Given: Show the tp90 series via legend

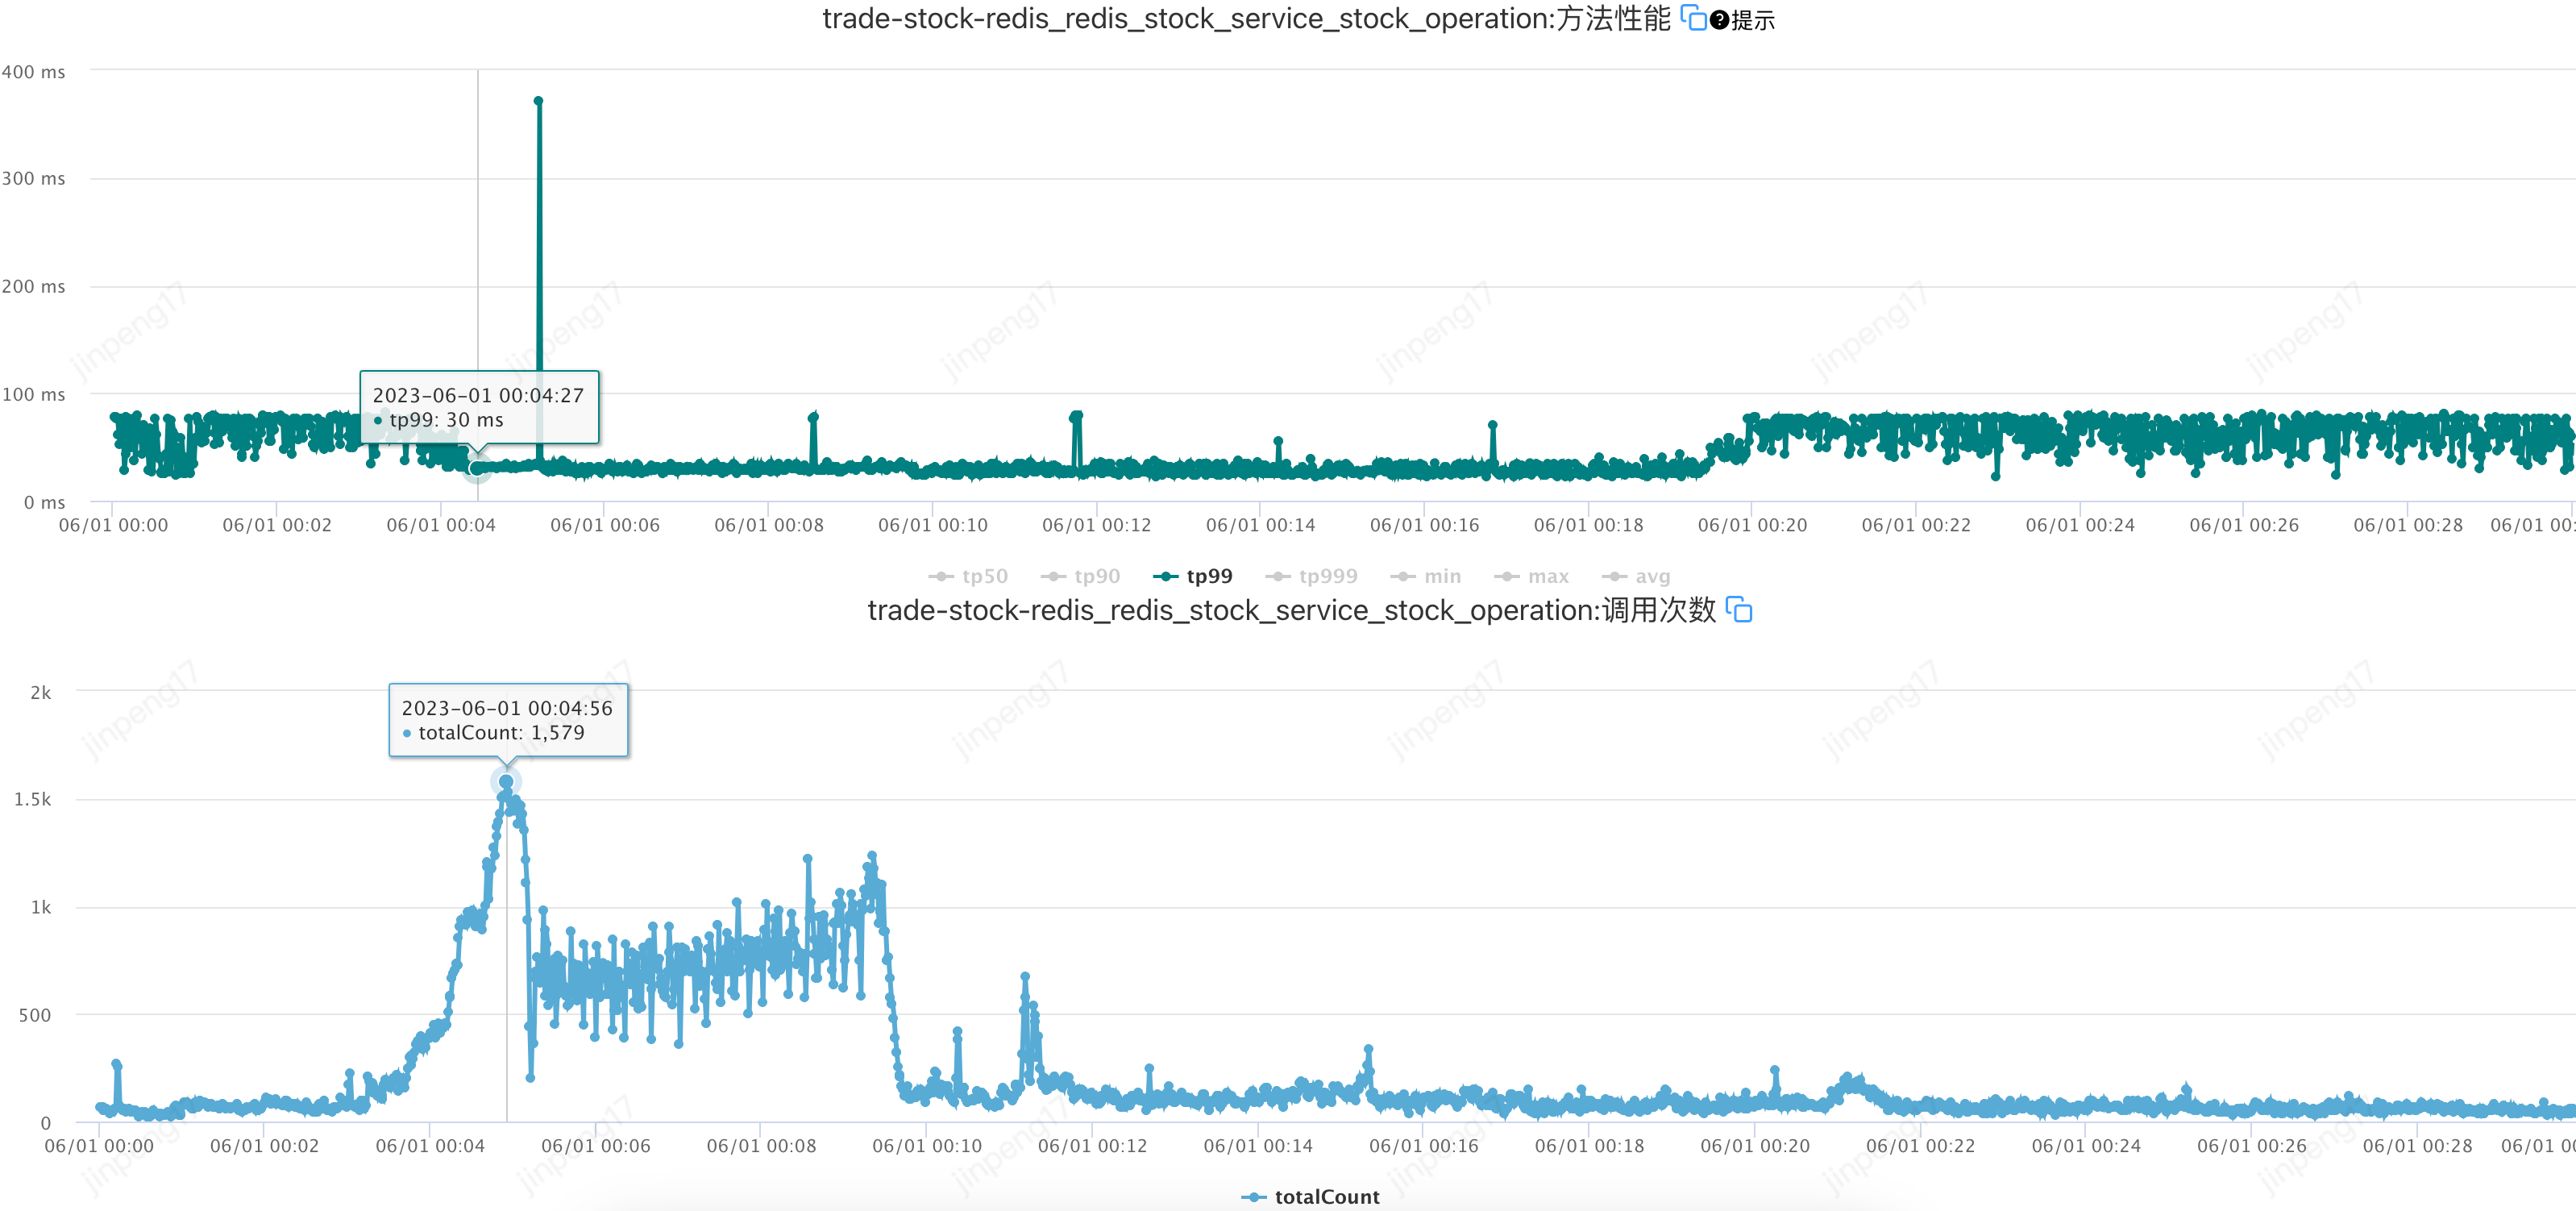Looking at the screenshot, I should click(x=1096, y=576).
